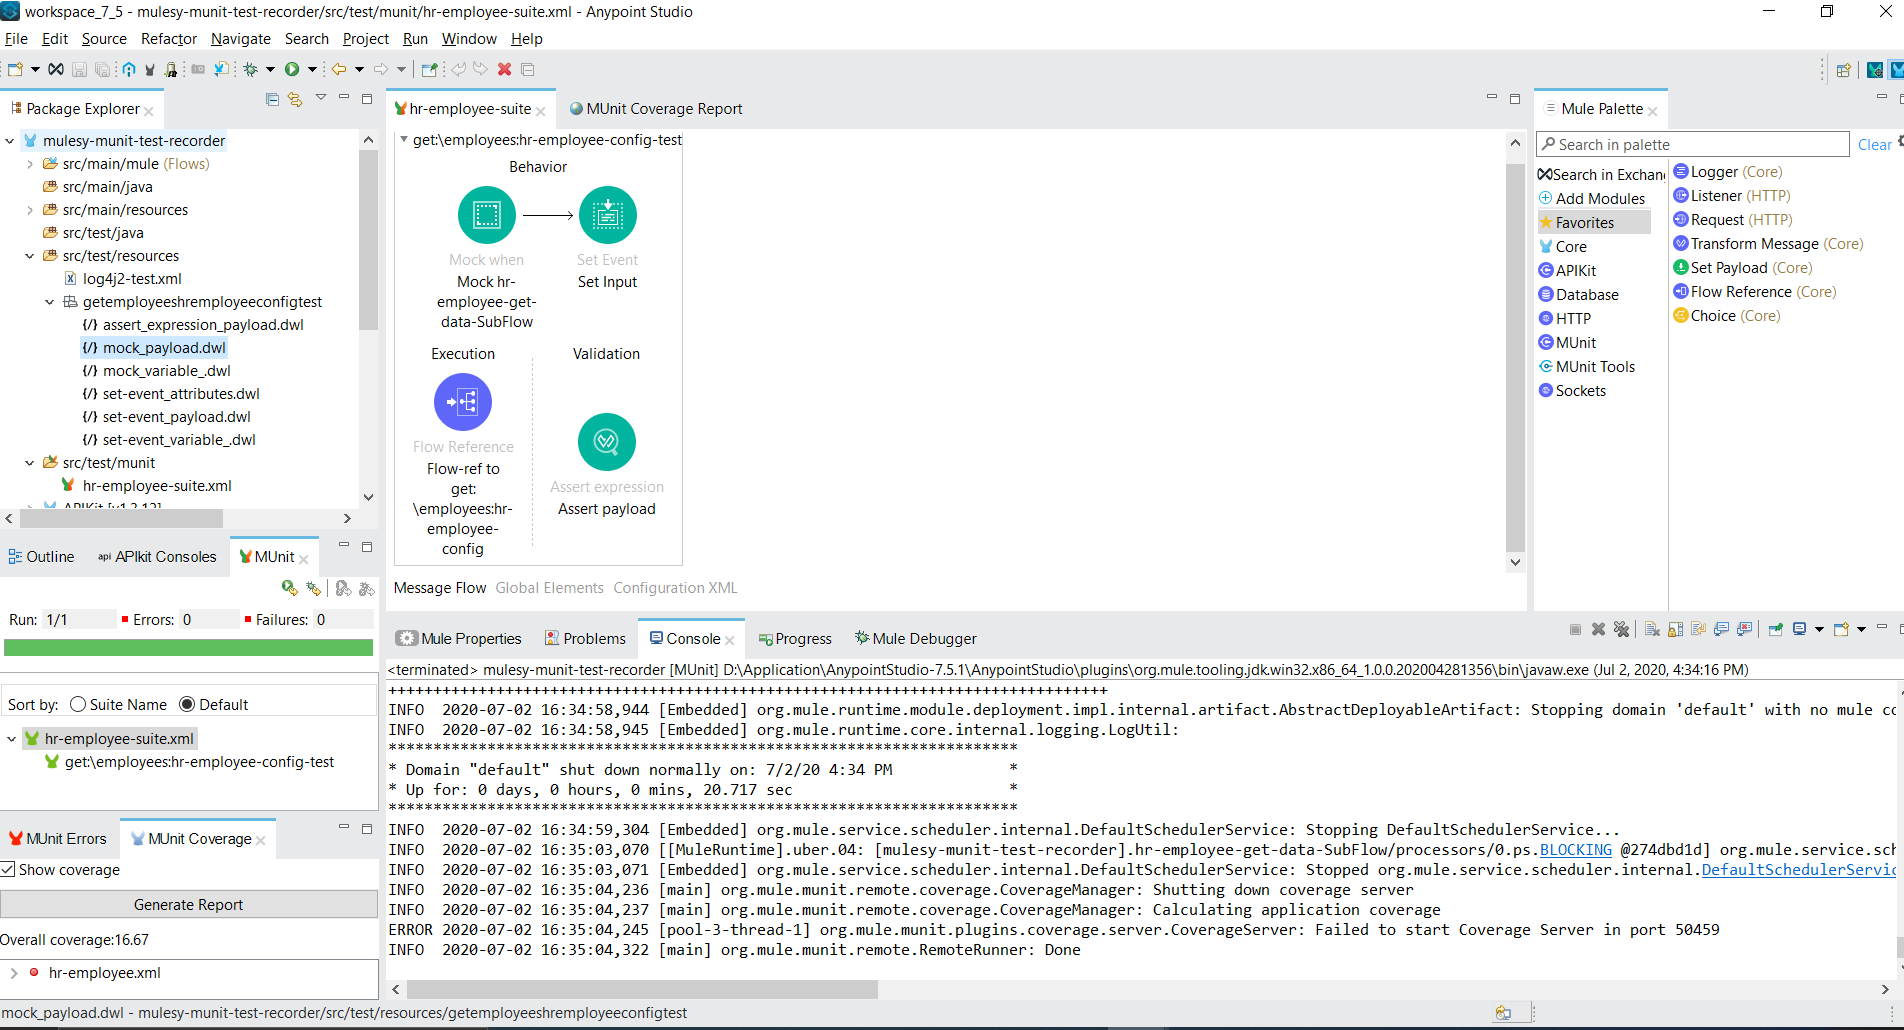
Task: Click the New project wizard toolbar icon
Action: point(15,69)
